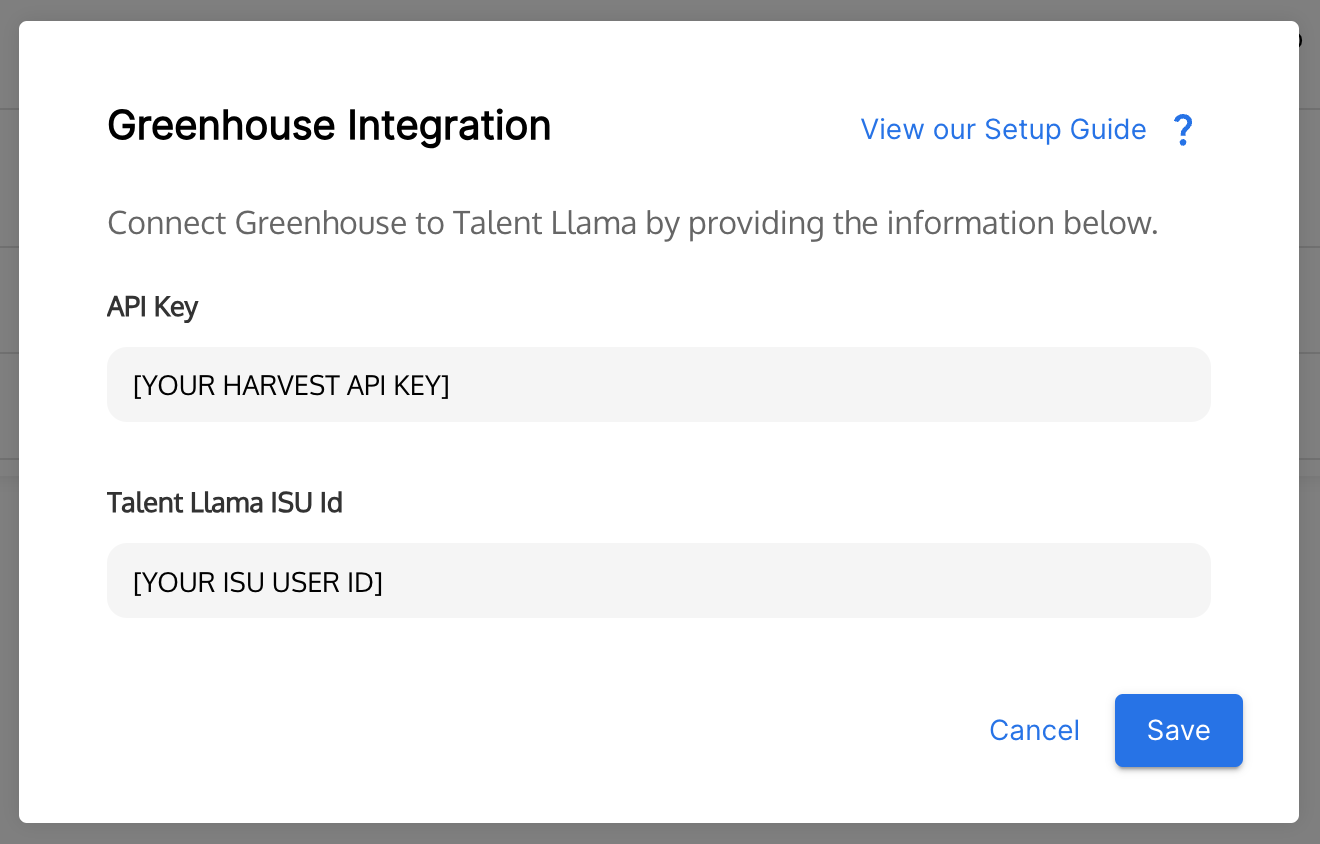Focus the Talent Llama ISU Id field
The width and height of the screenshot is (1320, 844).
point(659,581)
